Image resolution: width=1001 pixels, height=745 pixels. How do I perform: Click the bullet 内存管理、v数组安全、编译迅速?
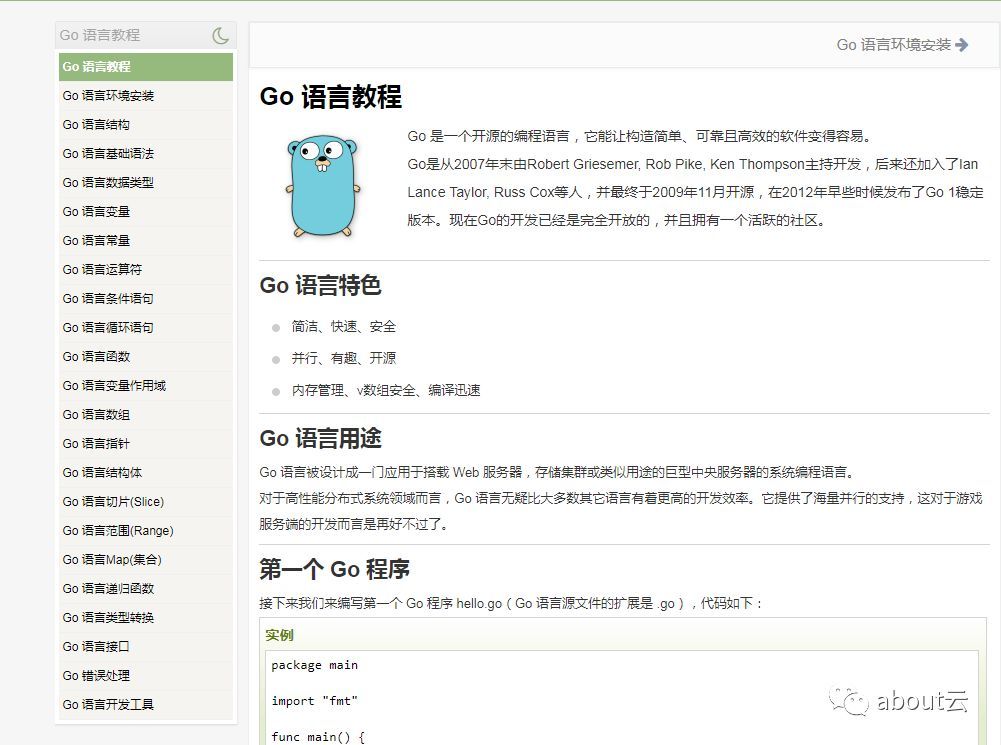[x=386, y=391]
